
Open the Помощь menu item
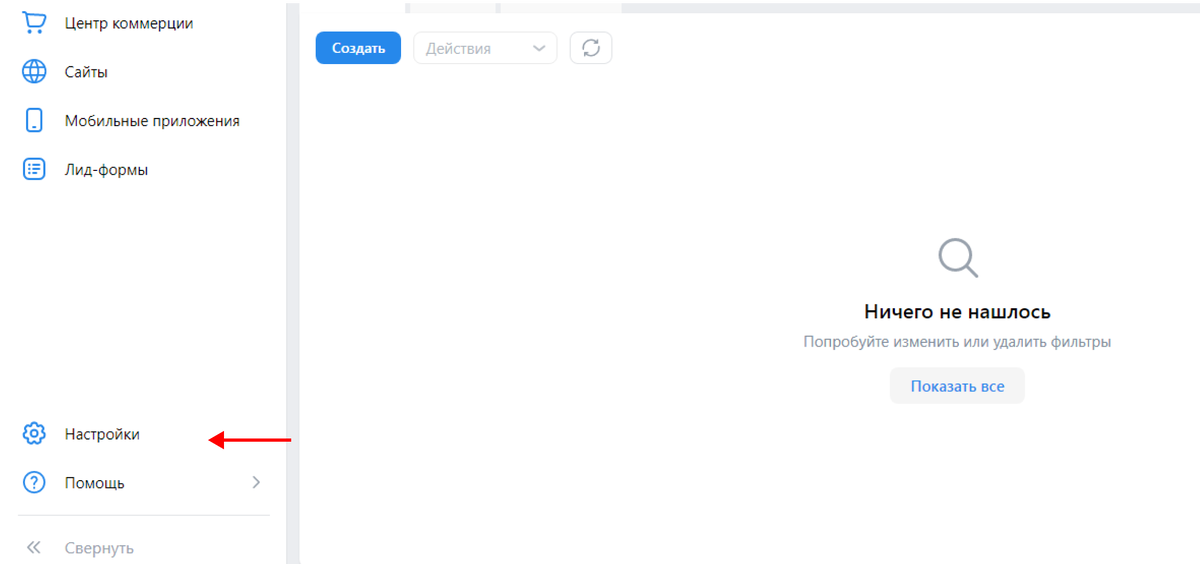tap(95, 483)
